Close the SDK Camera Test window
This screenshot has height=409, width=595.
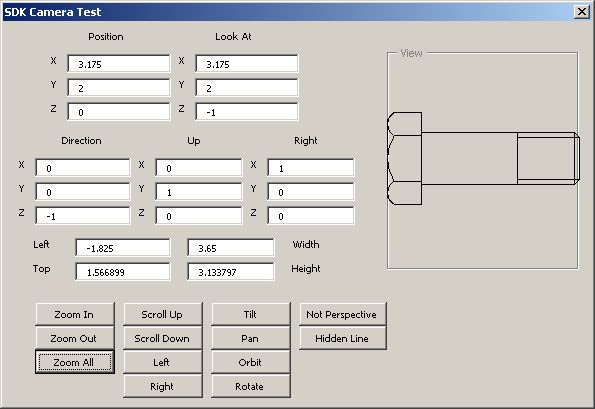[x=581, y=12]
